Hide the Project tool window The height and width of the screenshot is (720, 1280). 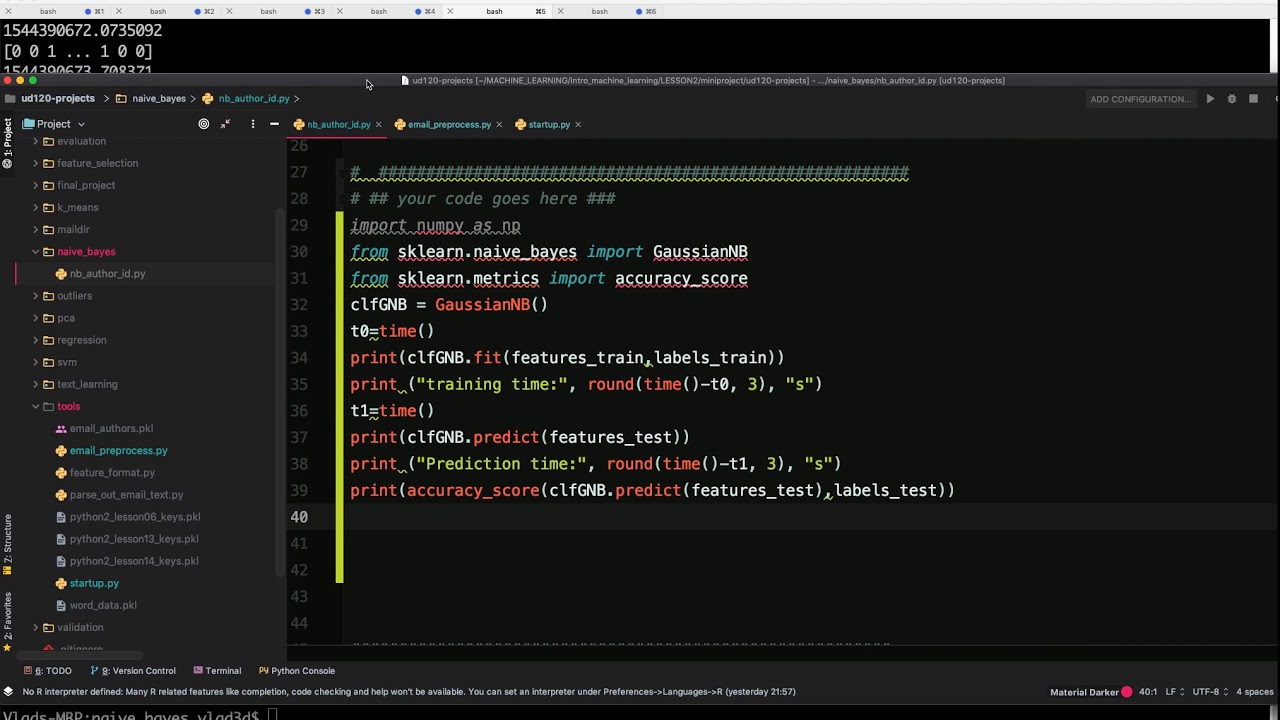(x=274, y=124)
